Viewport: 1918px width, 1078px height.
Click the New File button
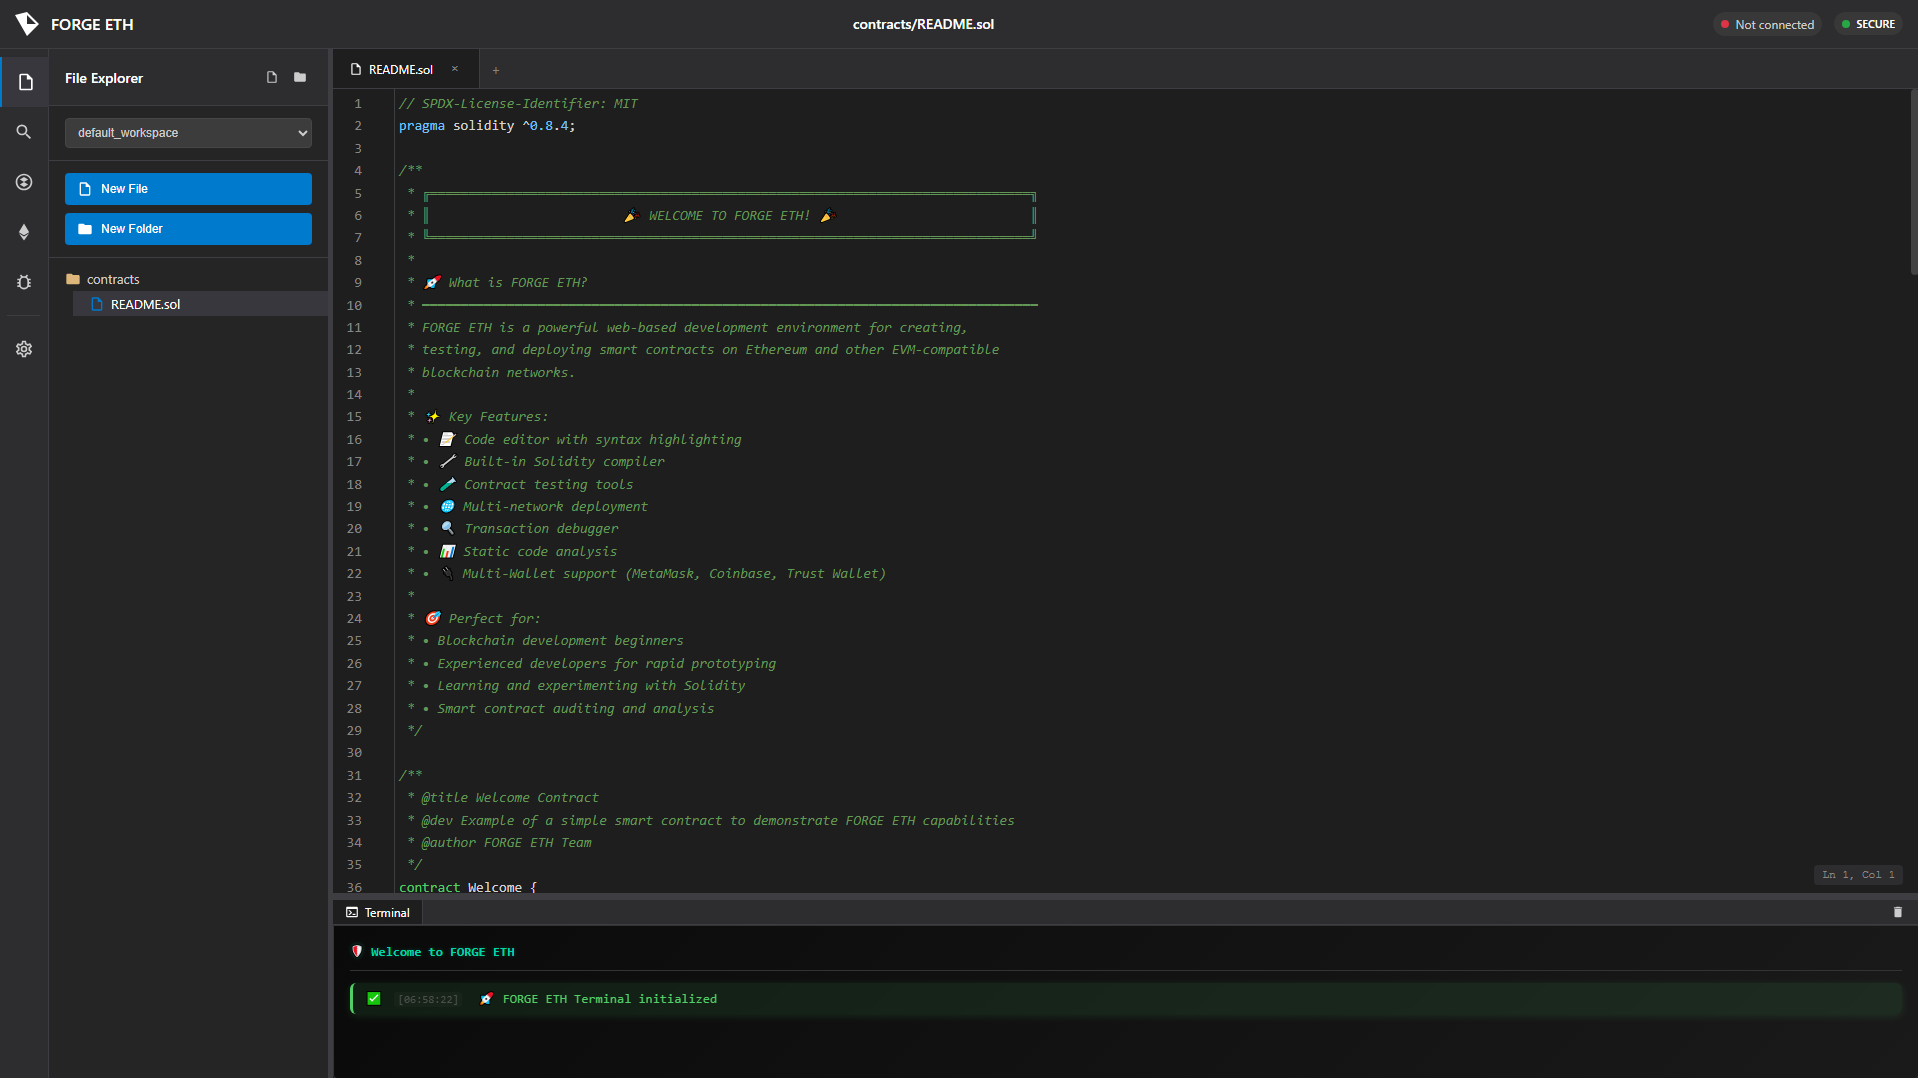tap(188, 189)
